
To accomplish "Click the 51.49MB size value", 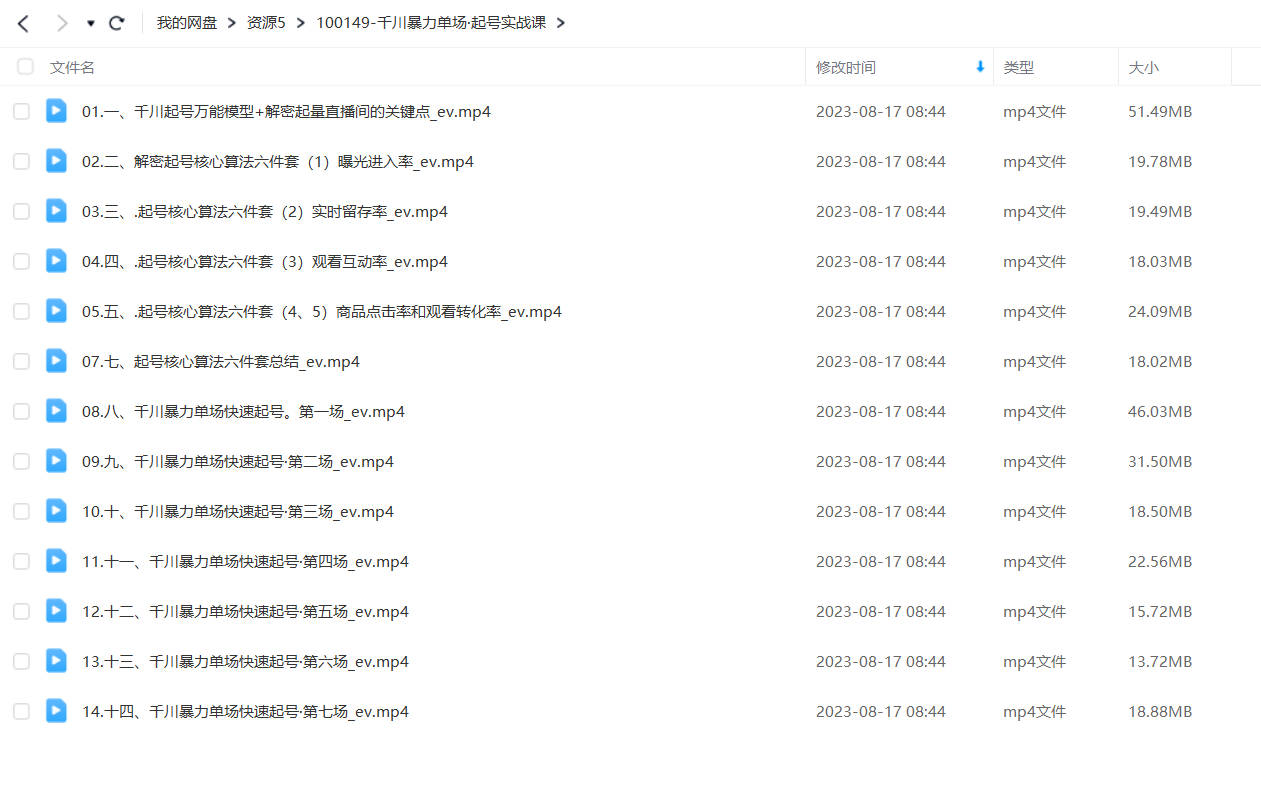I will [1160, 111].
